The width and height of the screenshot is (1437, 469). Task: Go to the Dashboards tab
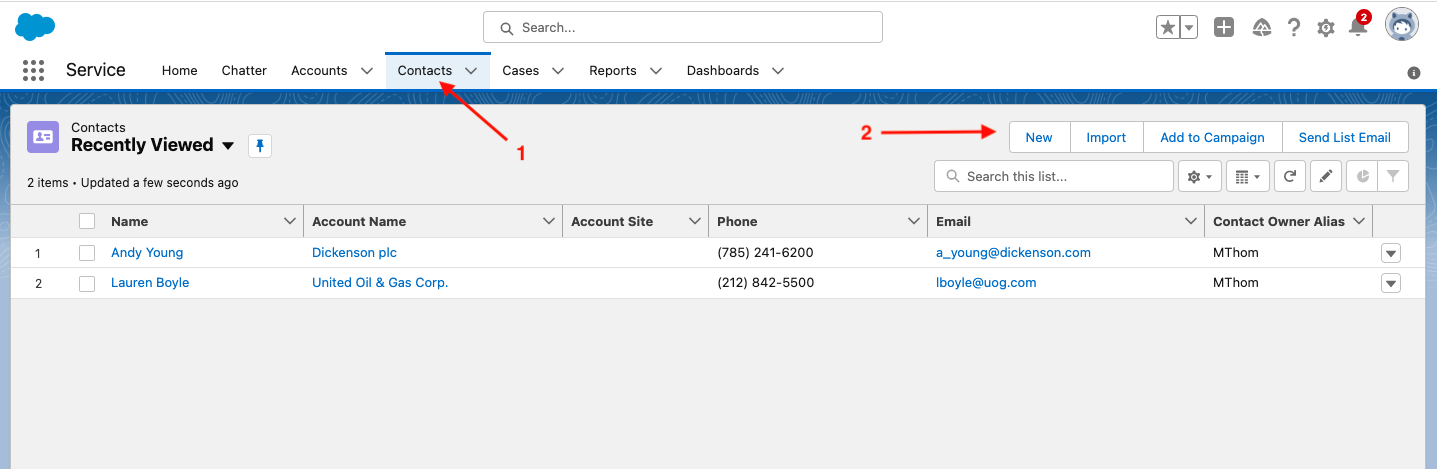pyautogui.click(x=723, y=71)
